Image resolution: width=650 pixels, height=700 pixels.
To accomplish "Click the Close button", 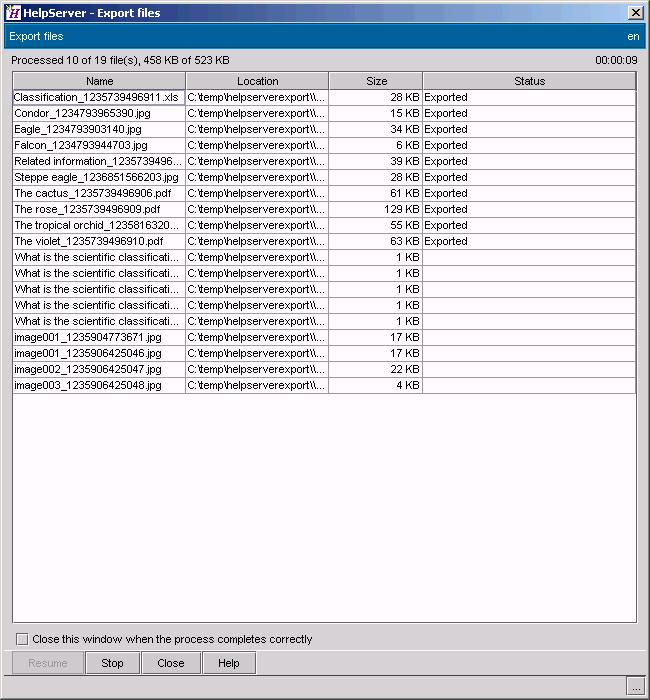I will [x=171, y=663].
